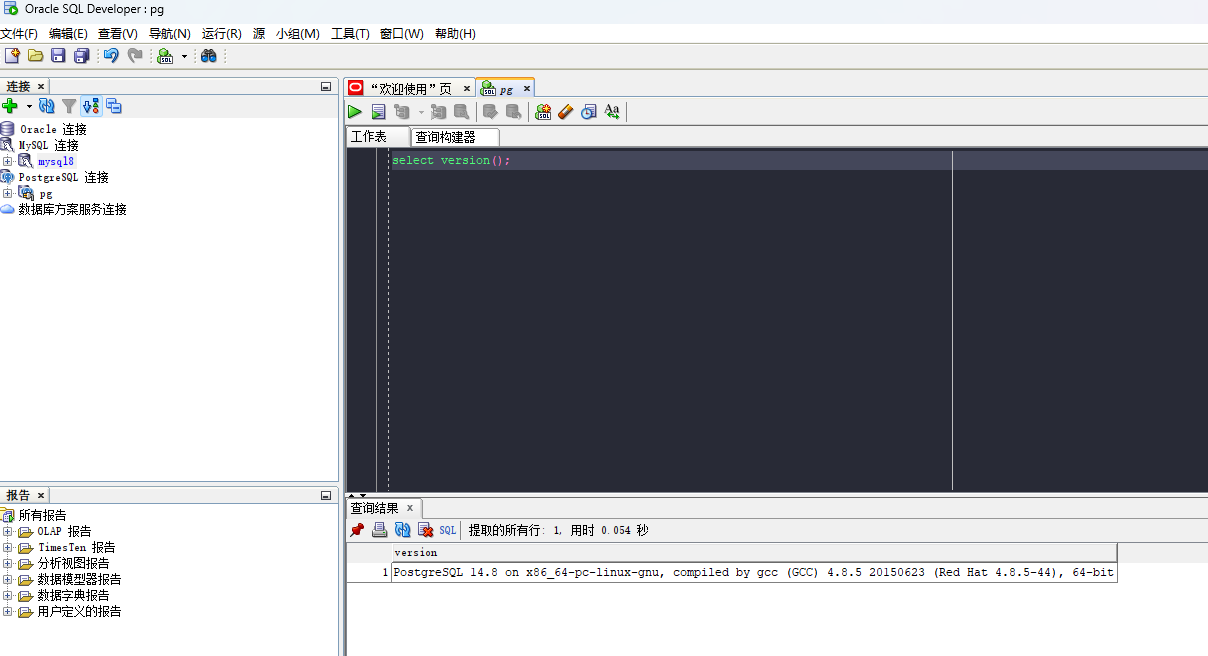
Task: Open the 小组(M) menu
Action: pos(298,34)
